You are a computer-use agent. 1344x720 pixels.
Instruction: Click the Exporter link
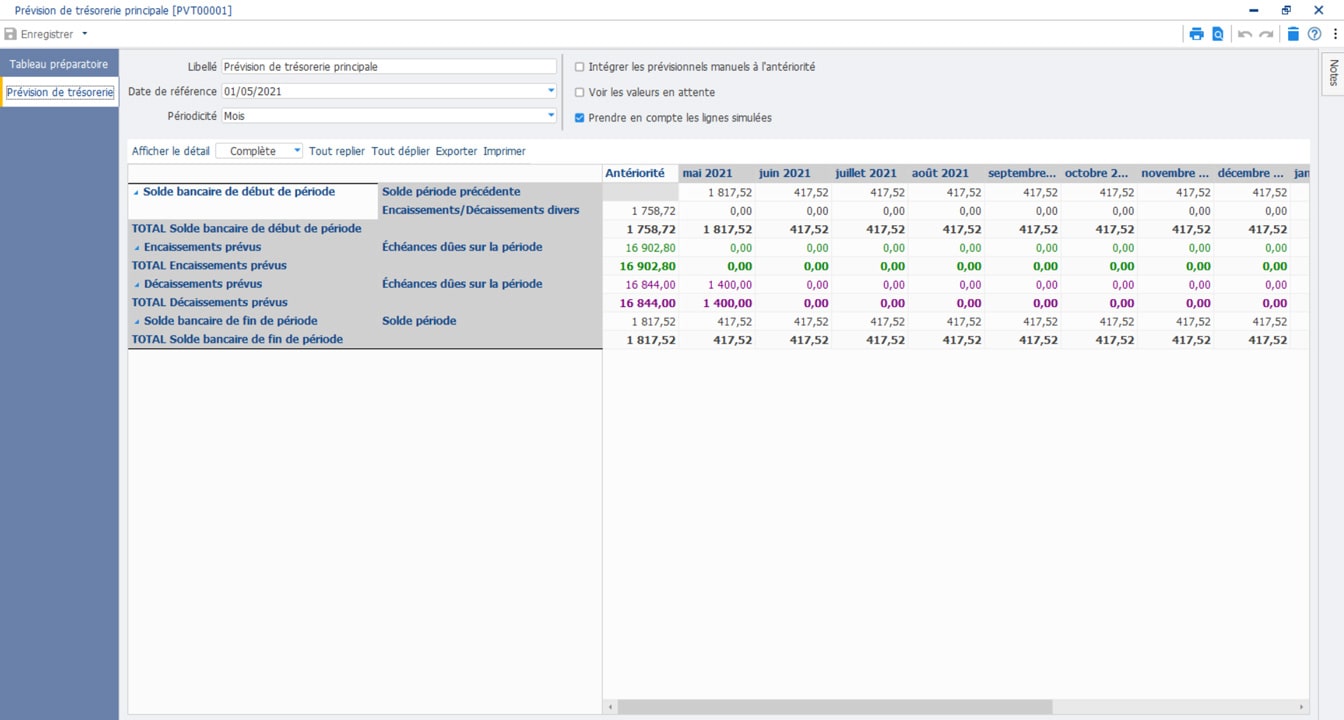pos(456,151)
